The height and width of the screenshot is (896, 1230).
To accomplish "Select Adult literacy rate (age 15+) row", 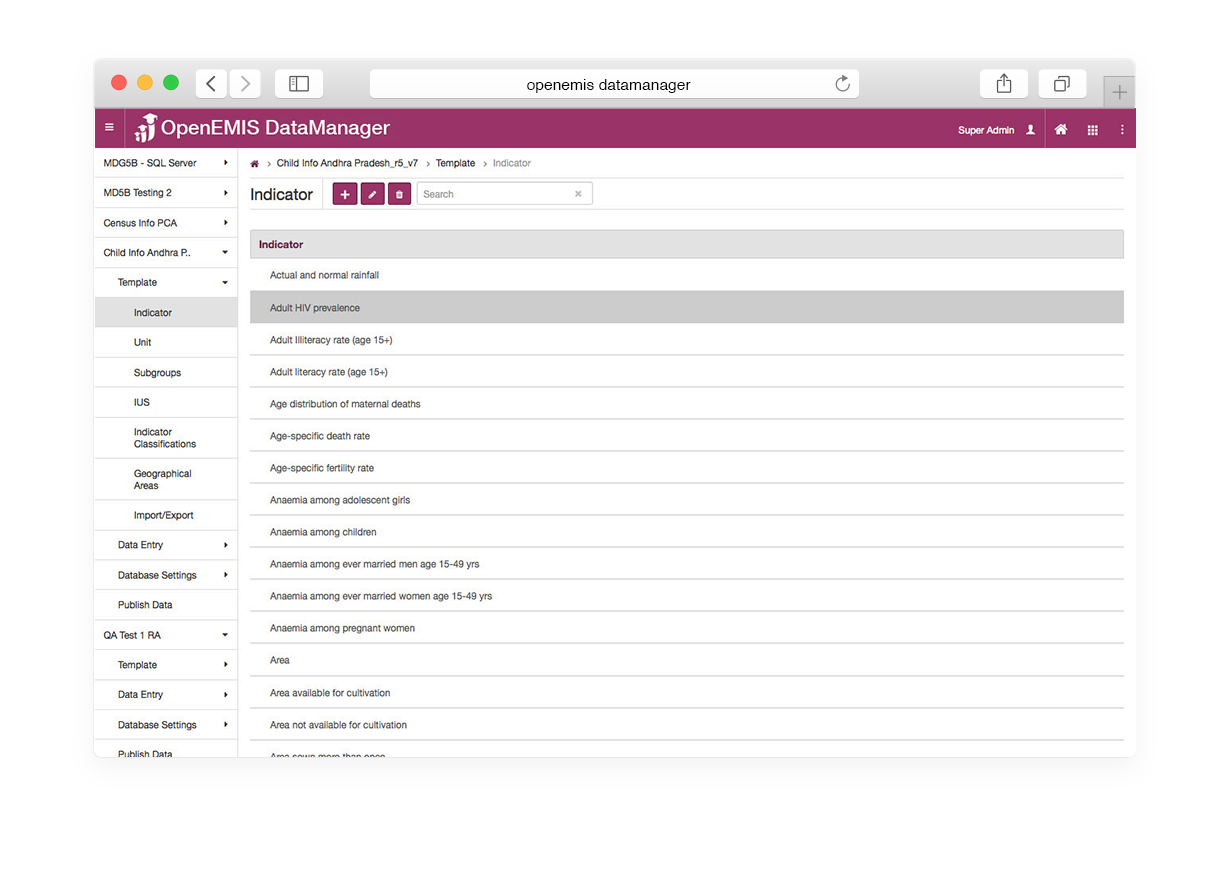I will tap(687, 372).
